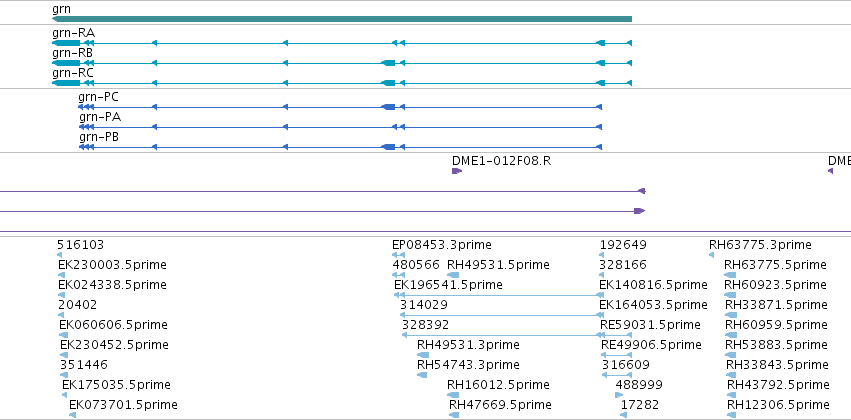This screenshot has width=851, height=420.
Task: Click the RH16012.5prime feature glyph
Action: pos(453,395)
